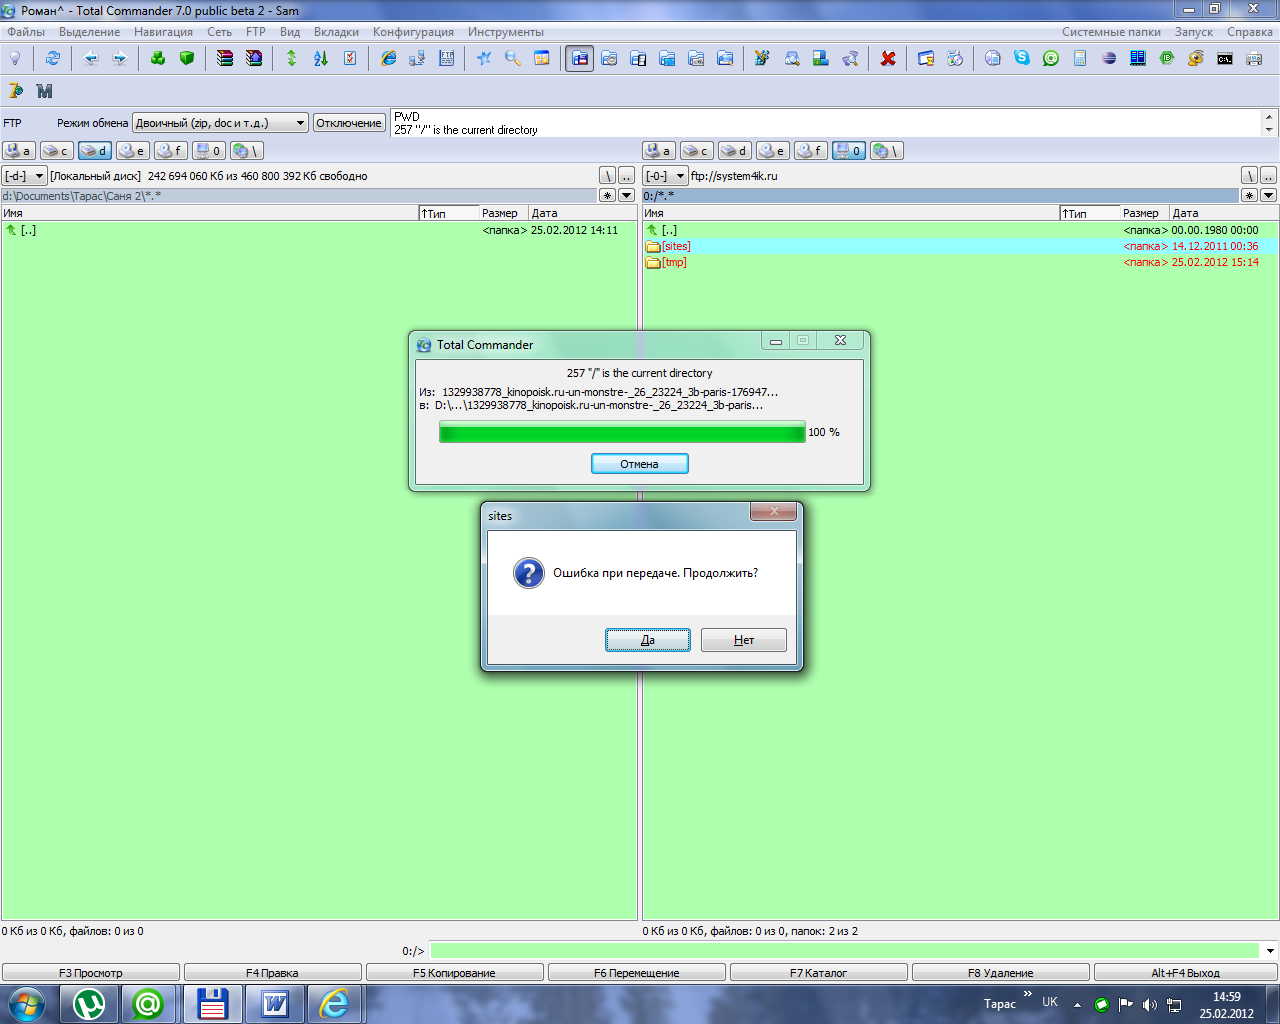Go back using the left arrow icon

(x=91, y=58)
